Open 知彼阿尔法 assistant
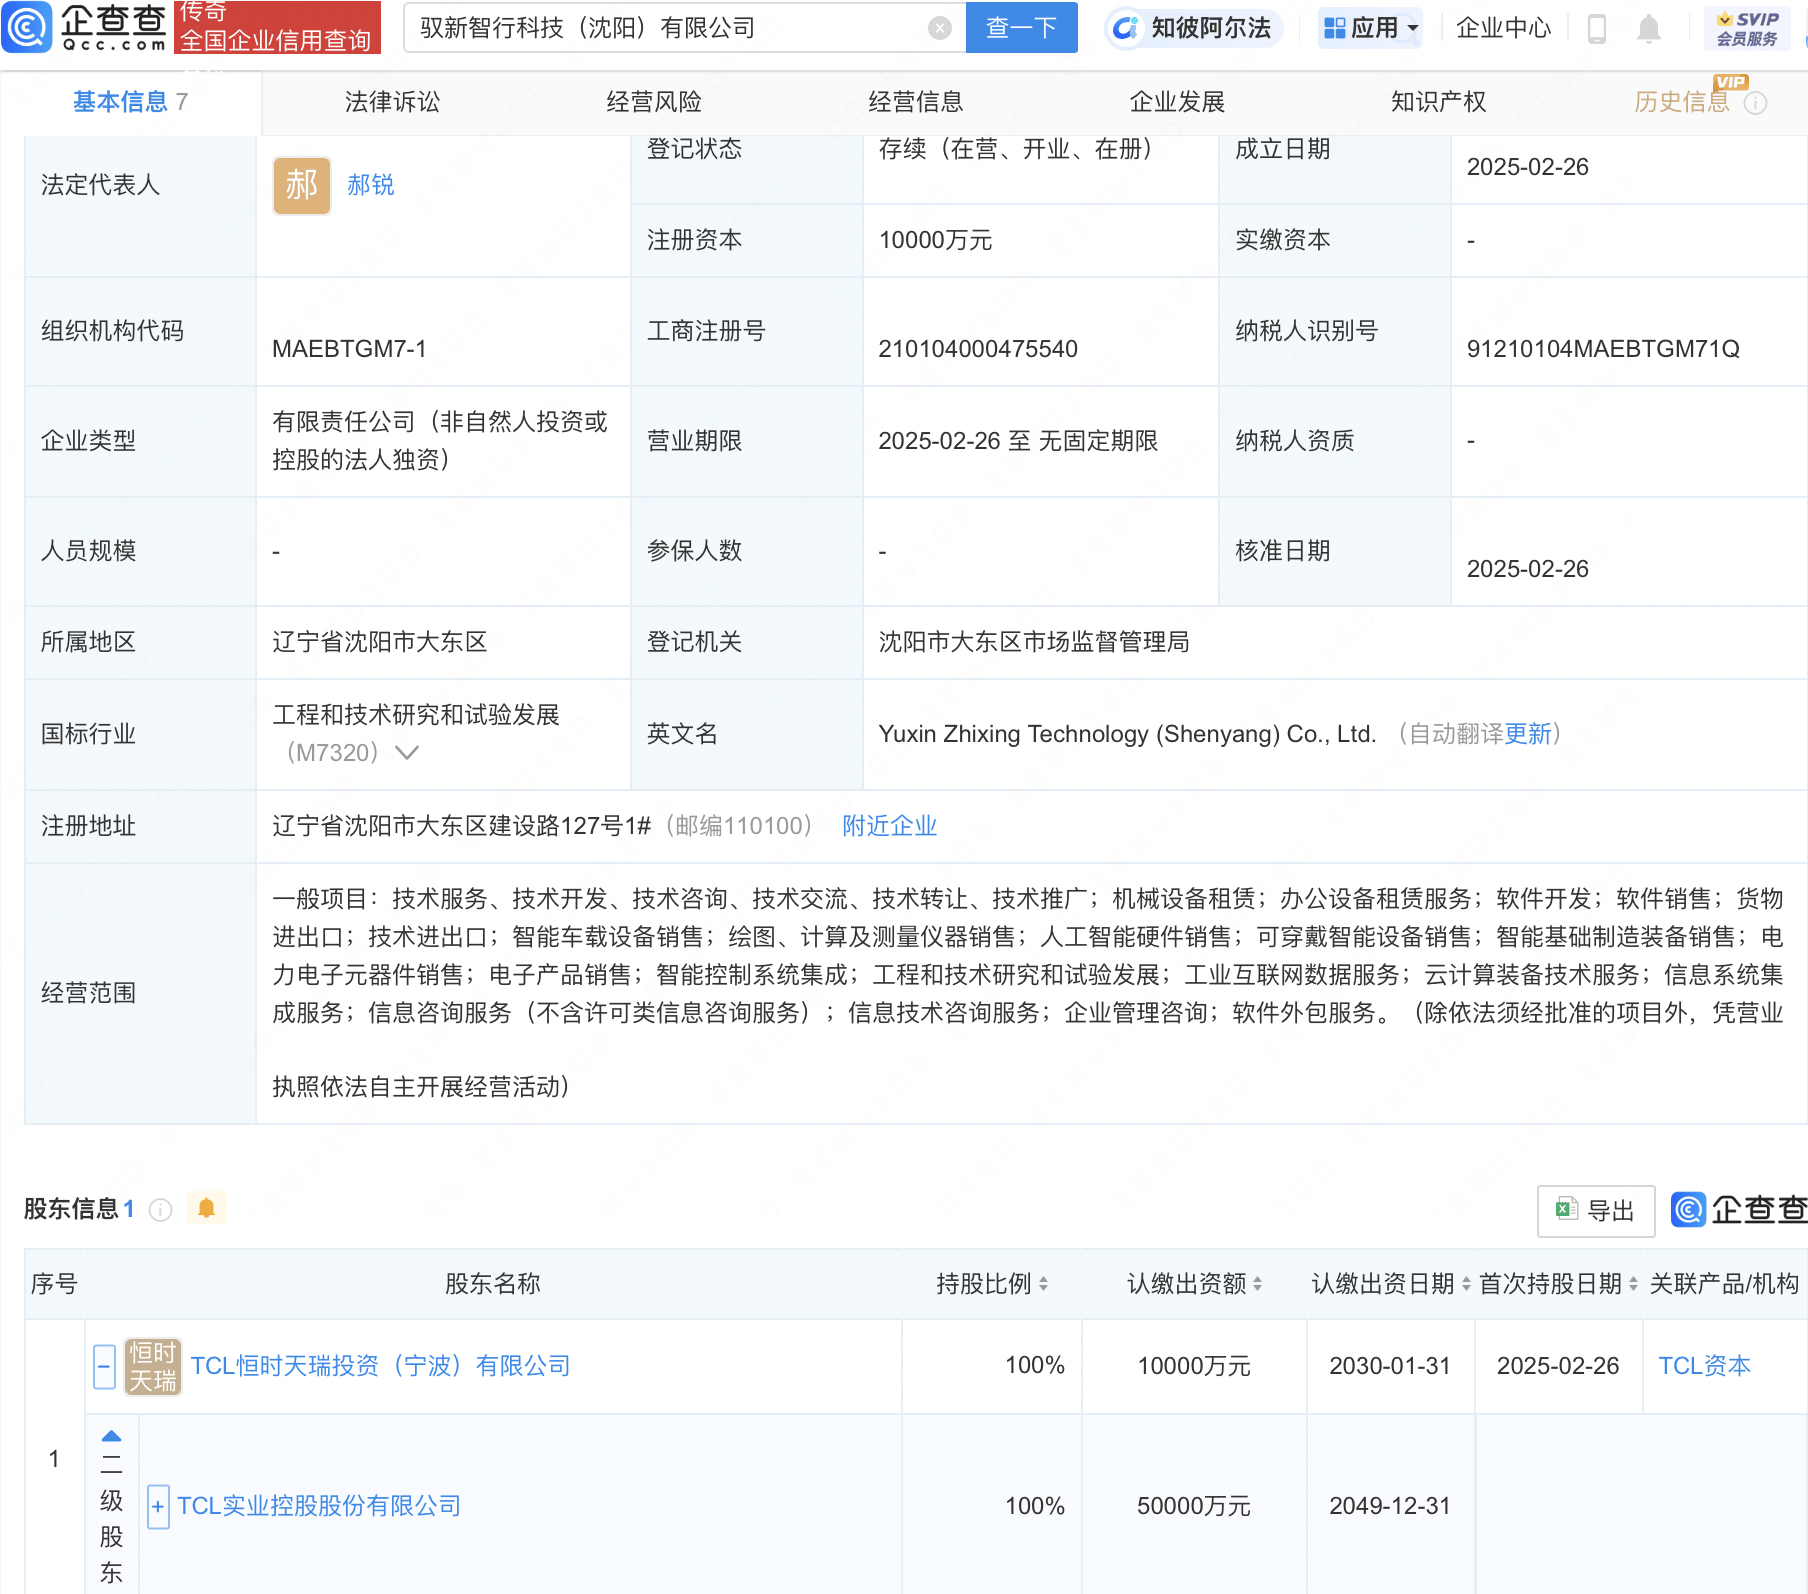The image size is (1808, 1594). click(x=1193, y=28)
